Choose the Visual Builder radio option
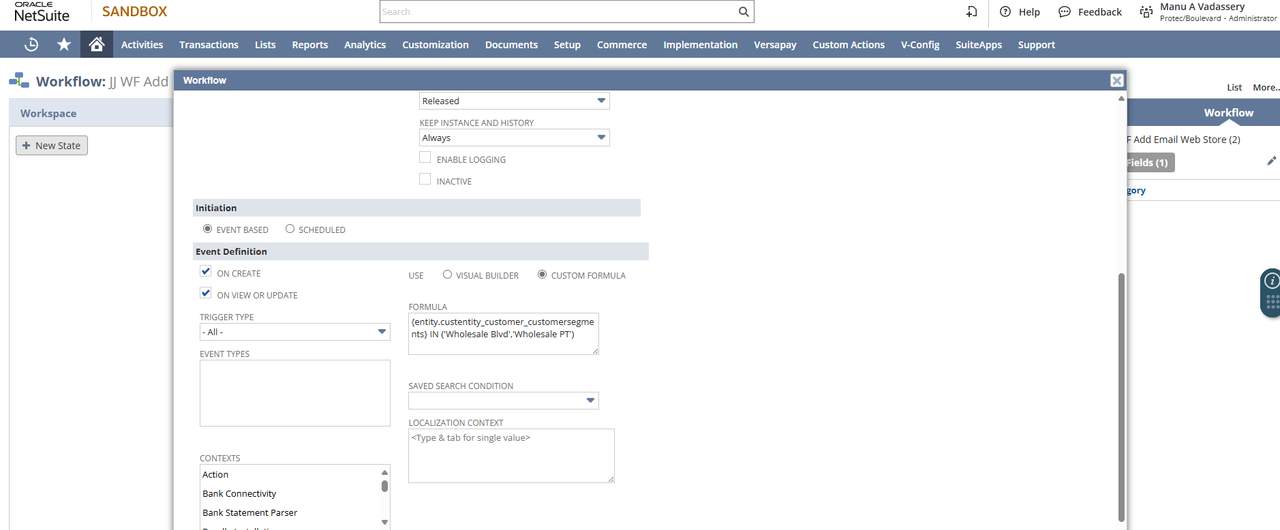Screen dimensions: 1280x530 tap(447, 275)
